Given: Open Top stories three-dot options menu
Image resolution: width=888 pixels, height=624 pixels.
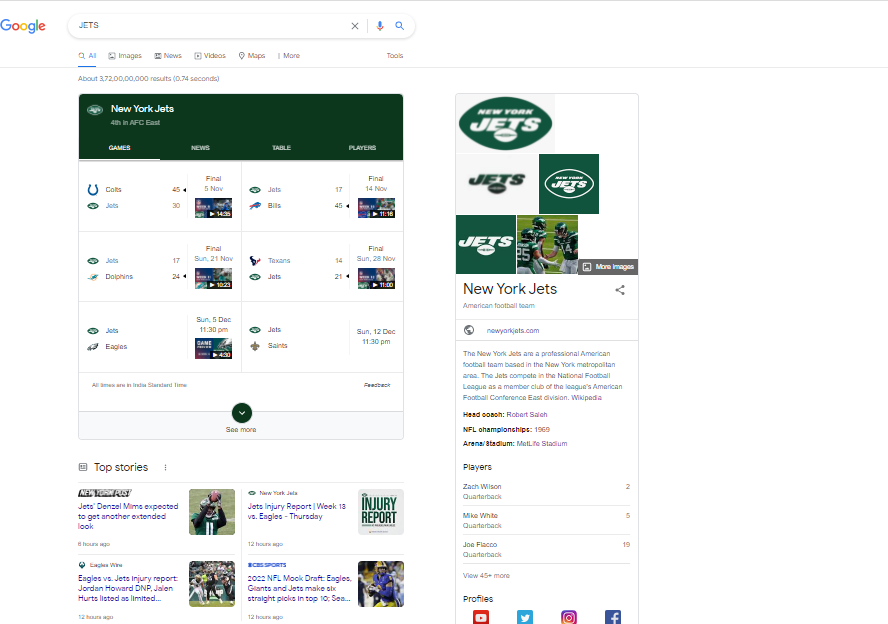Looking at the screenshot, I should pyautogui.click(x=166, y=467).
